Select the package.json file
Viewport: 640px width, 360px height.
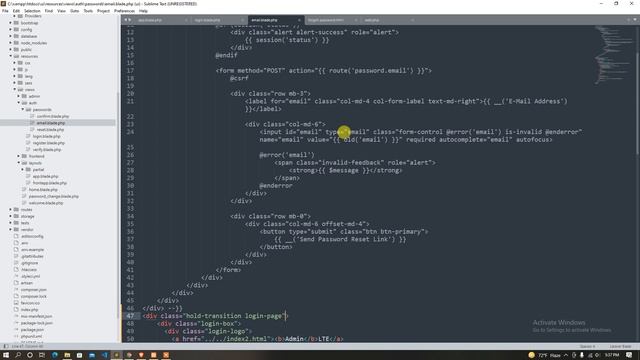(x=32, y=329)
